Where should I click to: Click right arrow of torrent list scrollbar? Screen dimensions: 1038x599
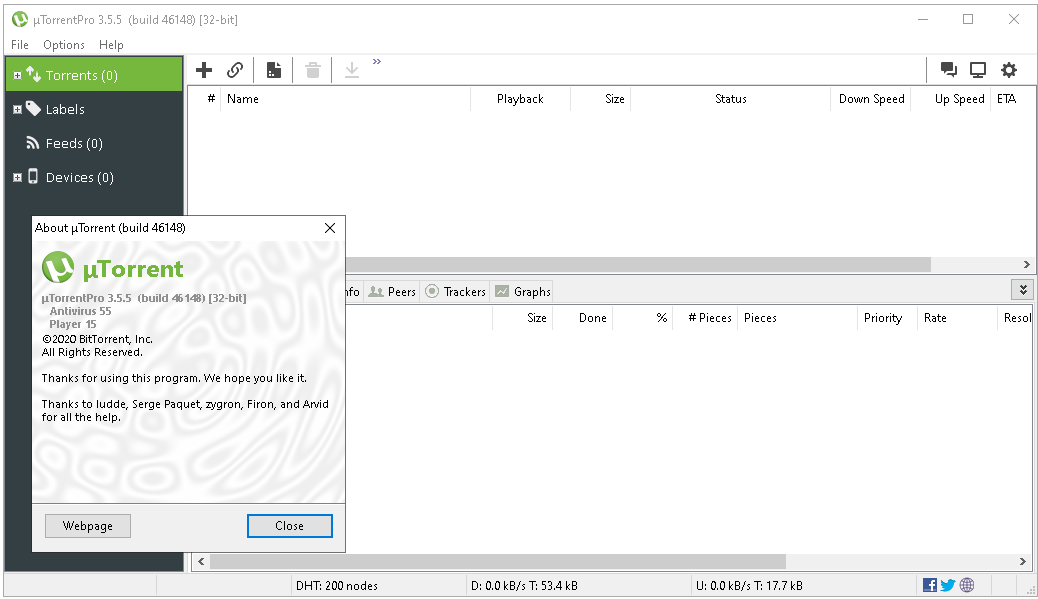pos(1026,264)
